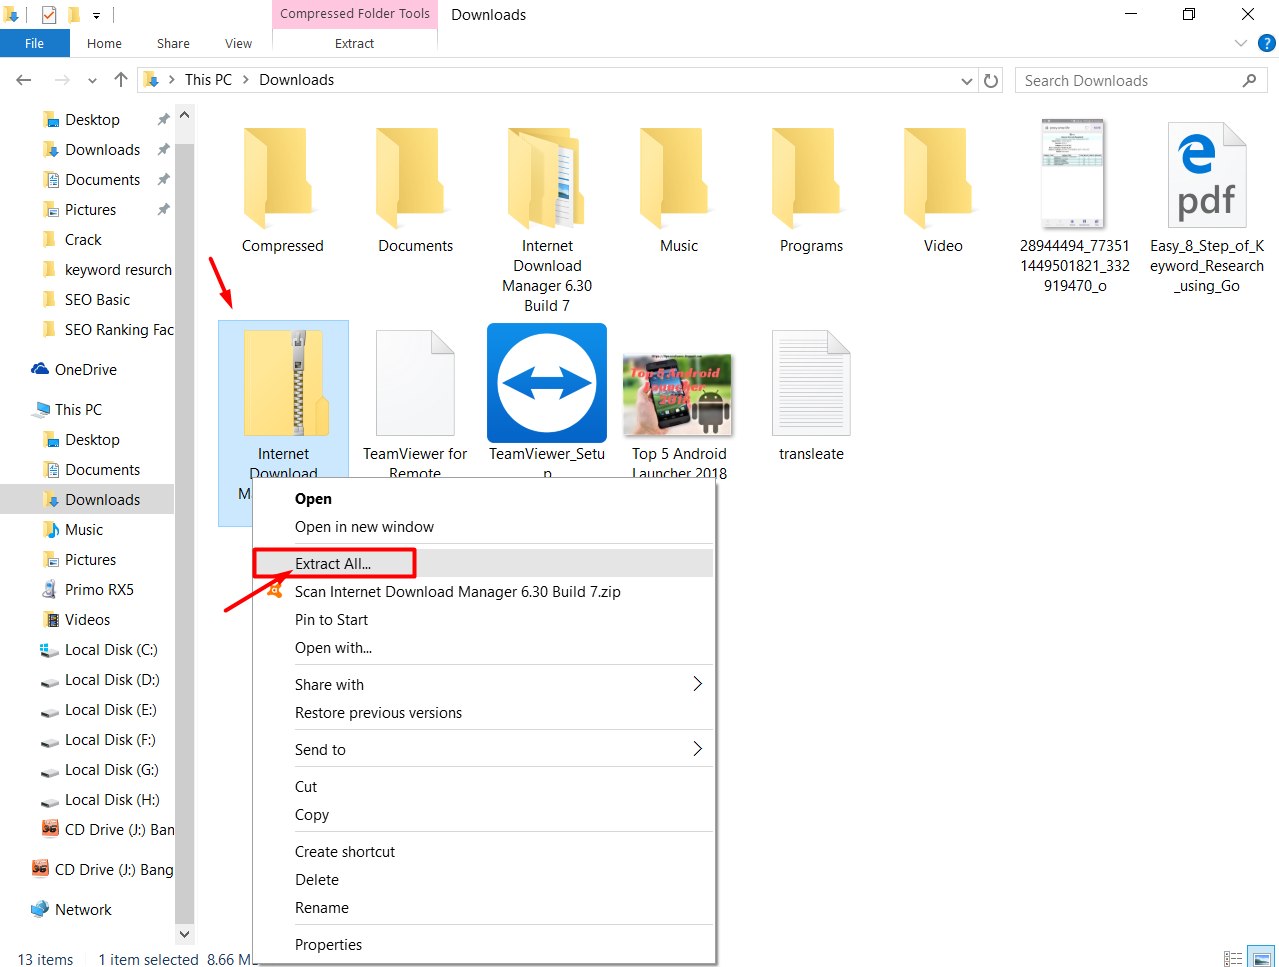Screen dimensions: 1279x967
Task: Choose Properties in context menu
Action: click(484, 945)
